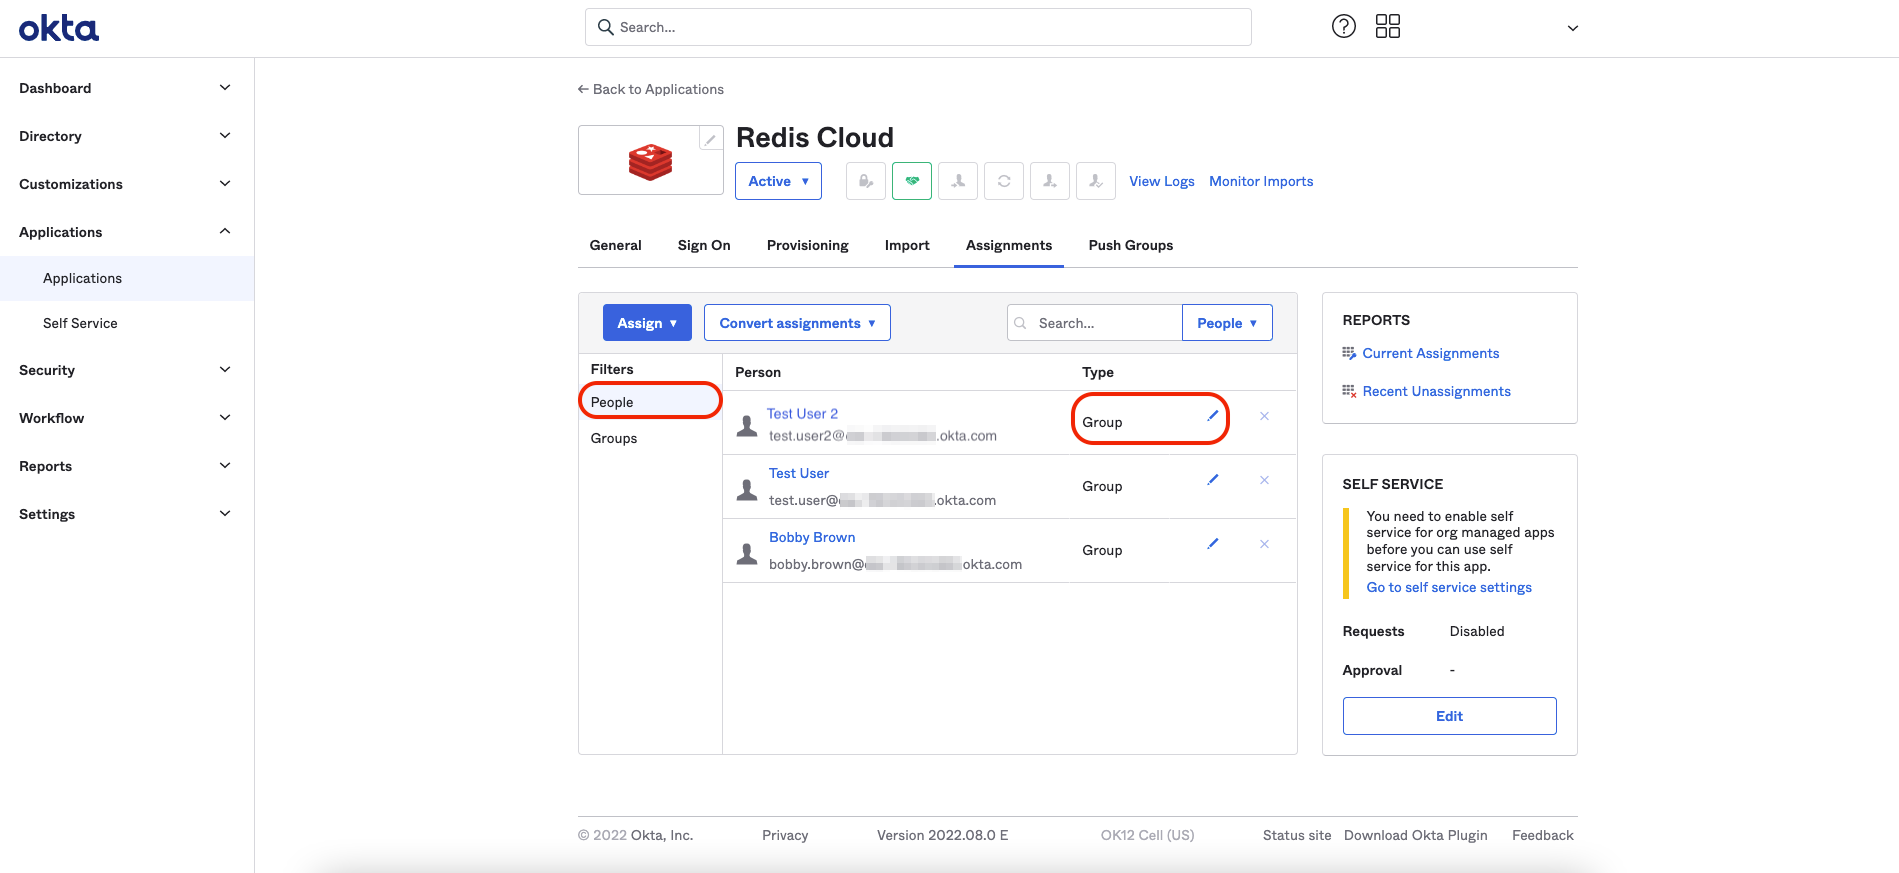Open the help question mark icon
The height and width of the screenshot is (873, 1899).
pos(1343,27)
